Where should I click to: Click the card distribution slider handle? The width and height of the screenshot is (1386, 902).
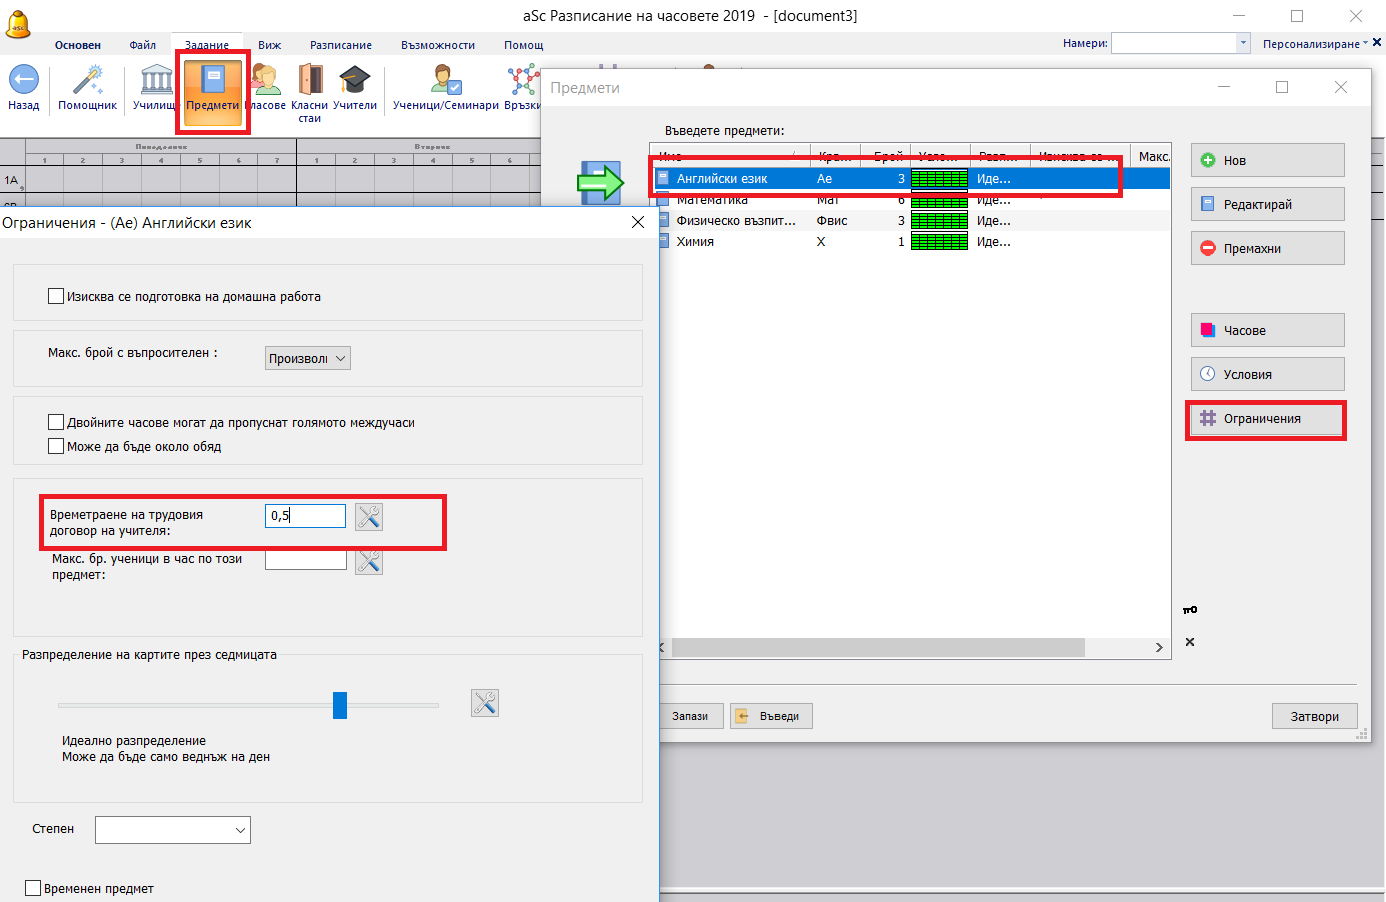340,705
